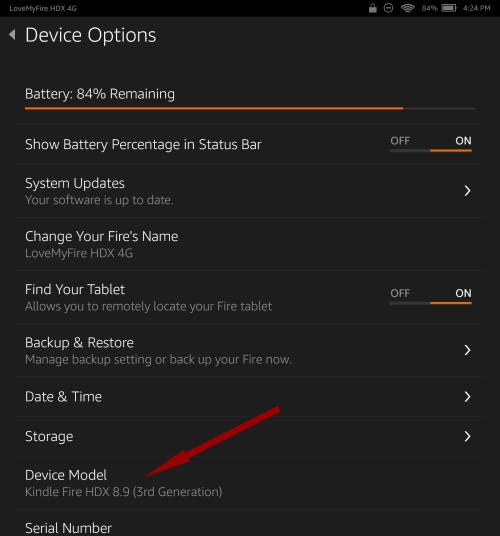
Task: Toggle Show Battery Percentage in Status Bar switch
Action: [x=431, y=144]
